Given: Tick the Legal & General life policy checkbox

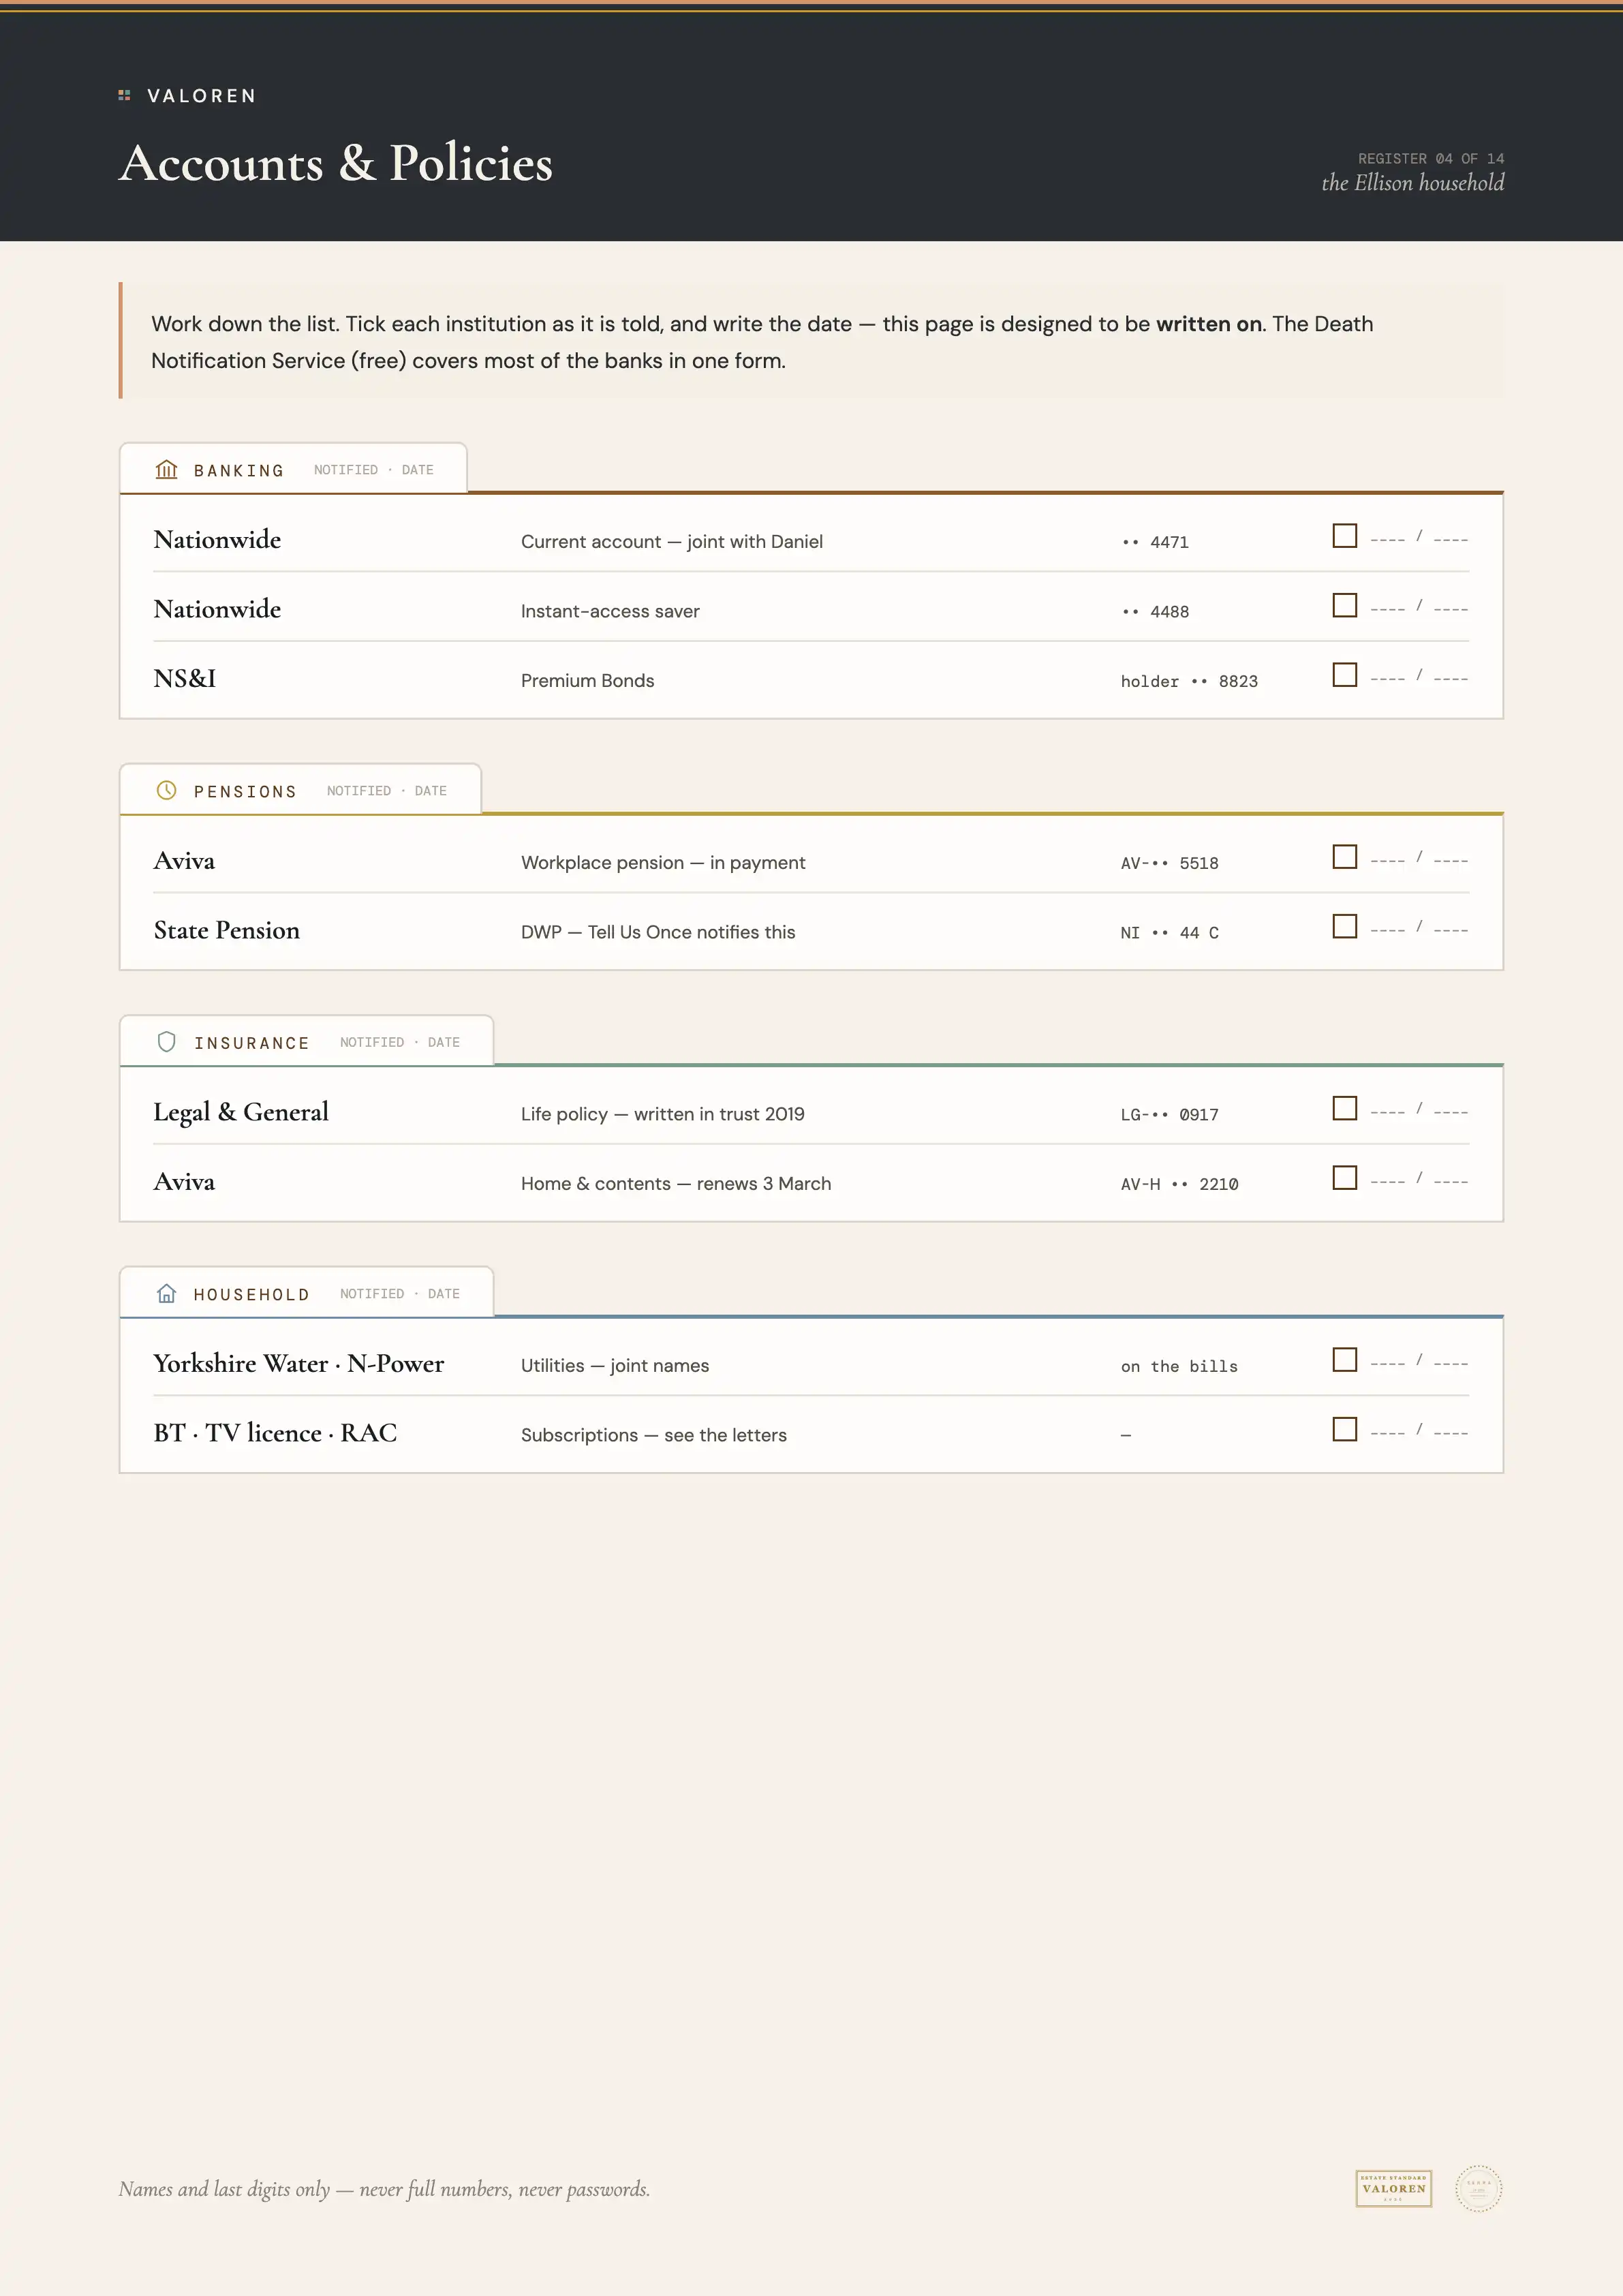Looking at the screenshot, I should pos(1345,1108).
